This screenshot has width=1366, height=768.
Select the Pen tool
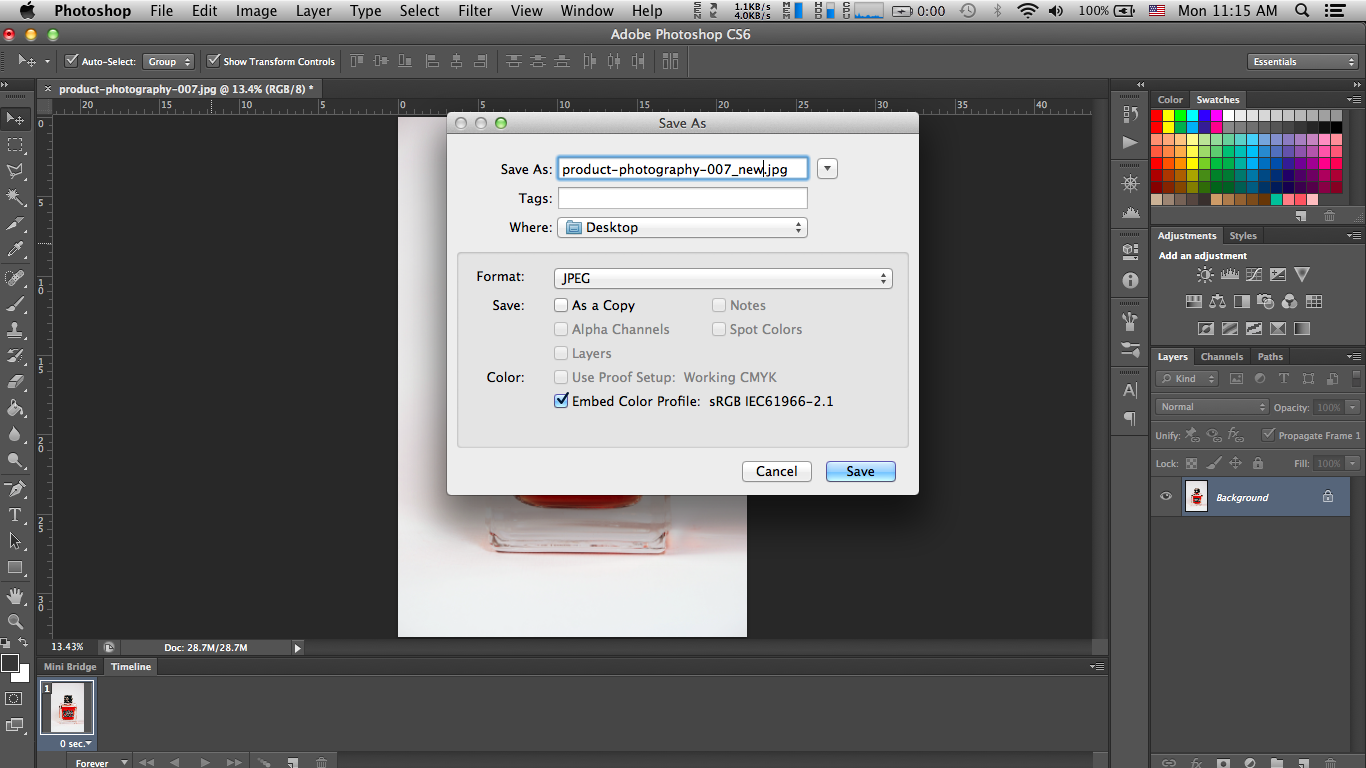click(15, 489)
